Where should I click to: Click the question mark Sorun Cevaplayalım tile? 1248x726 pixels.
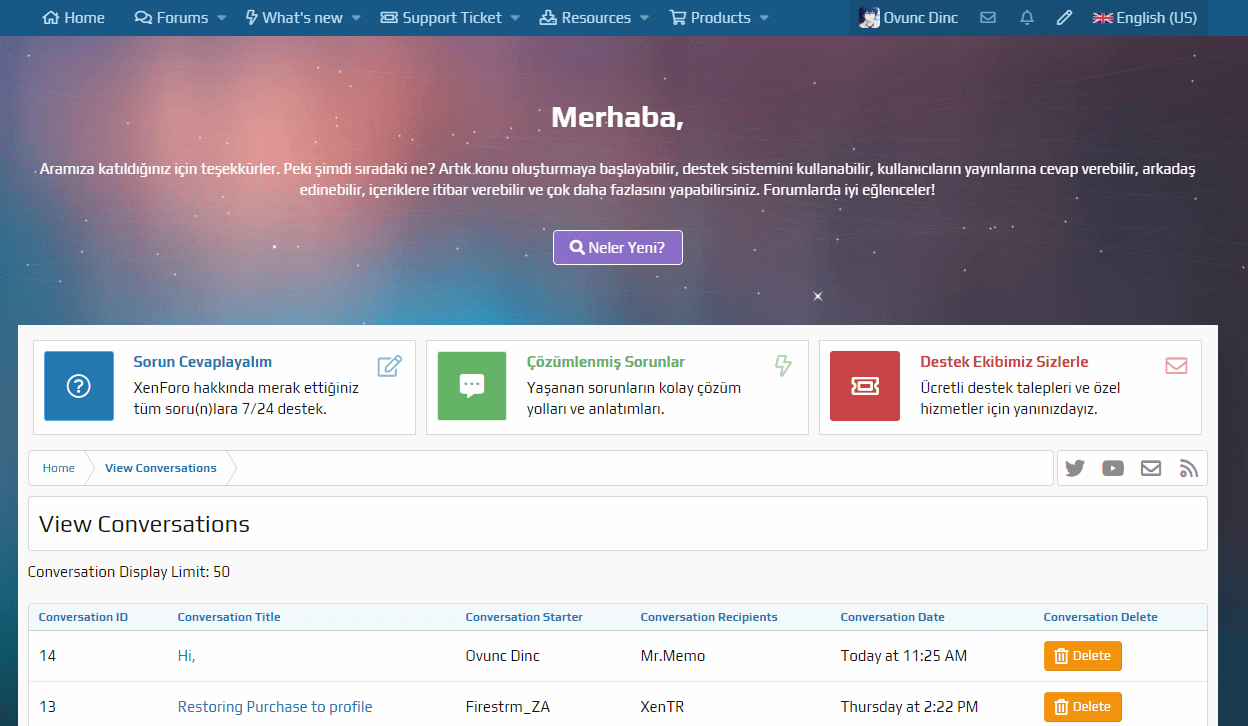pos(79,386)
